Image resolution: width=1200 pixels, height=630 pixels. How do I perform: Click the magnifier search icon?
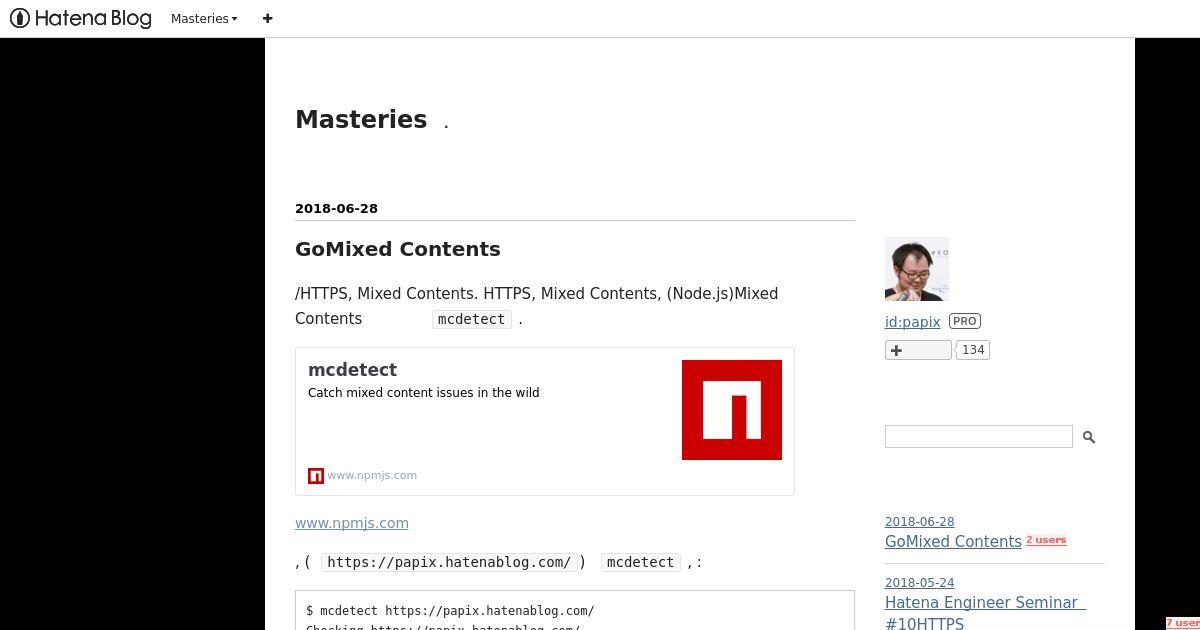pos(1089,437)
